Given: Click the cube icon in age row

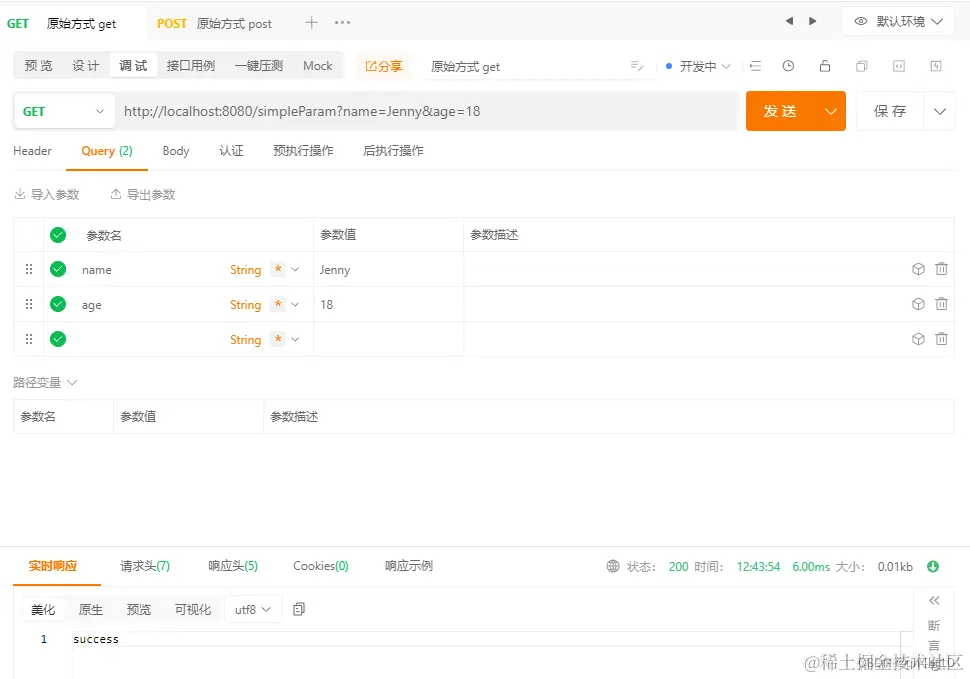Looking at the screenshot, I should click(x=918, y=304).
